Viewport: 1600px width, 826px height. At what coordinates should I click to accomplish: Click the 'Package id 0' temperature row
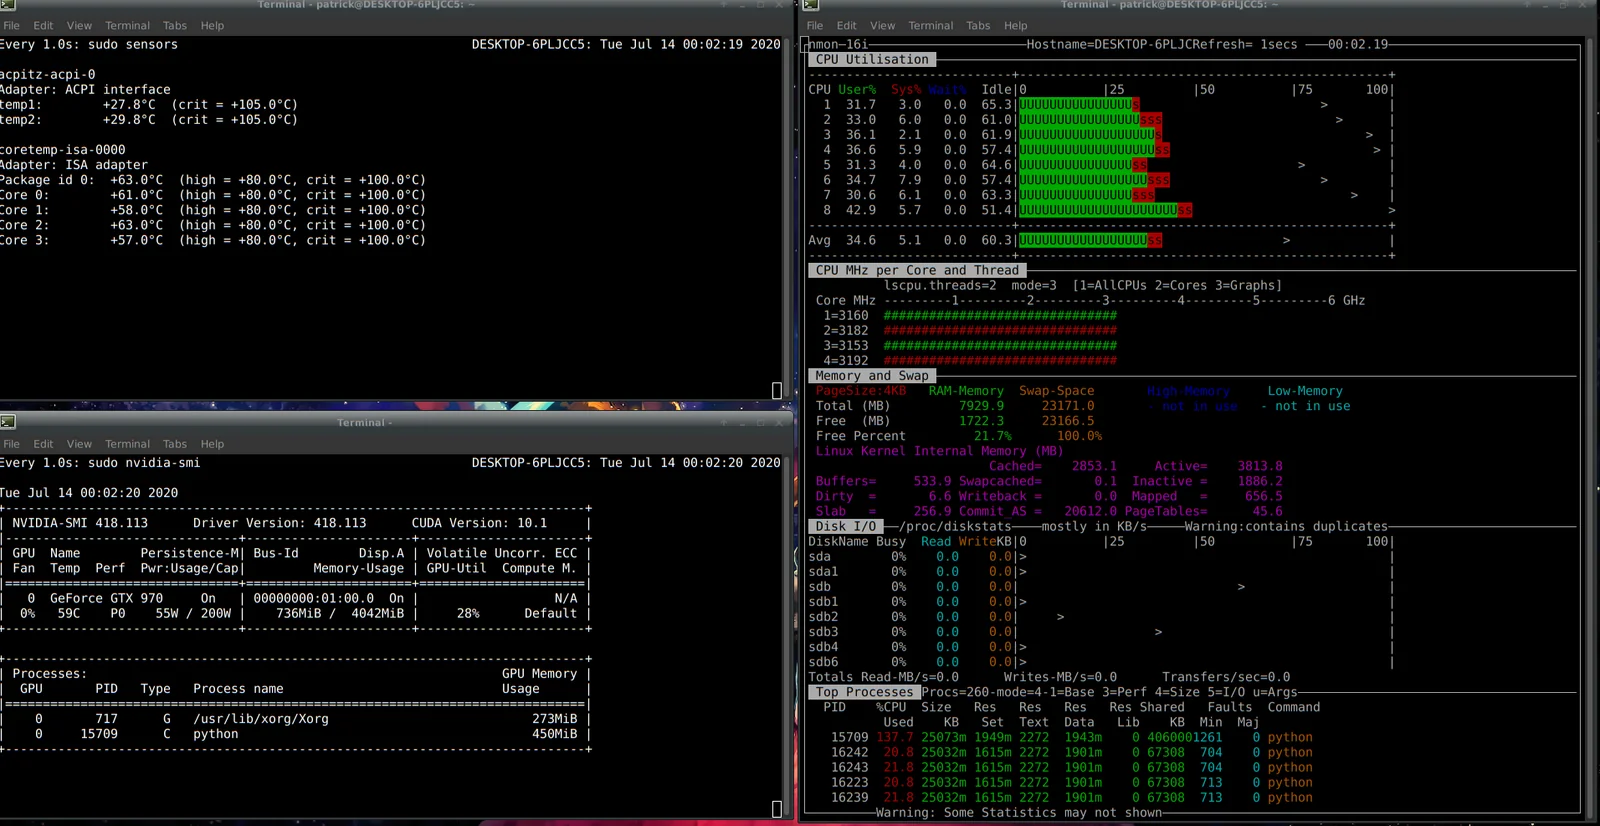(x=213, y=180)
